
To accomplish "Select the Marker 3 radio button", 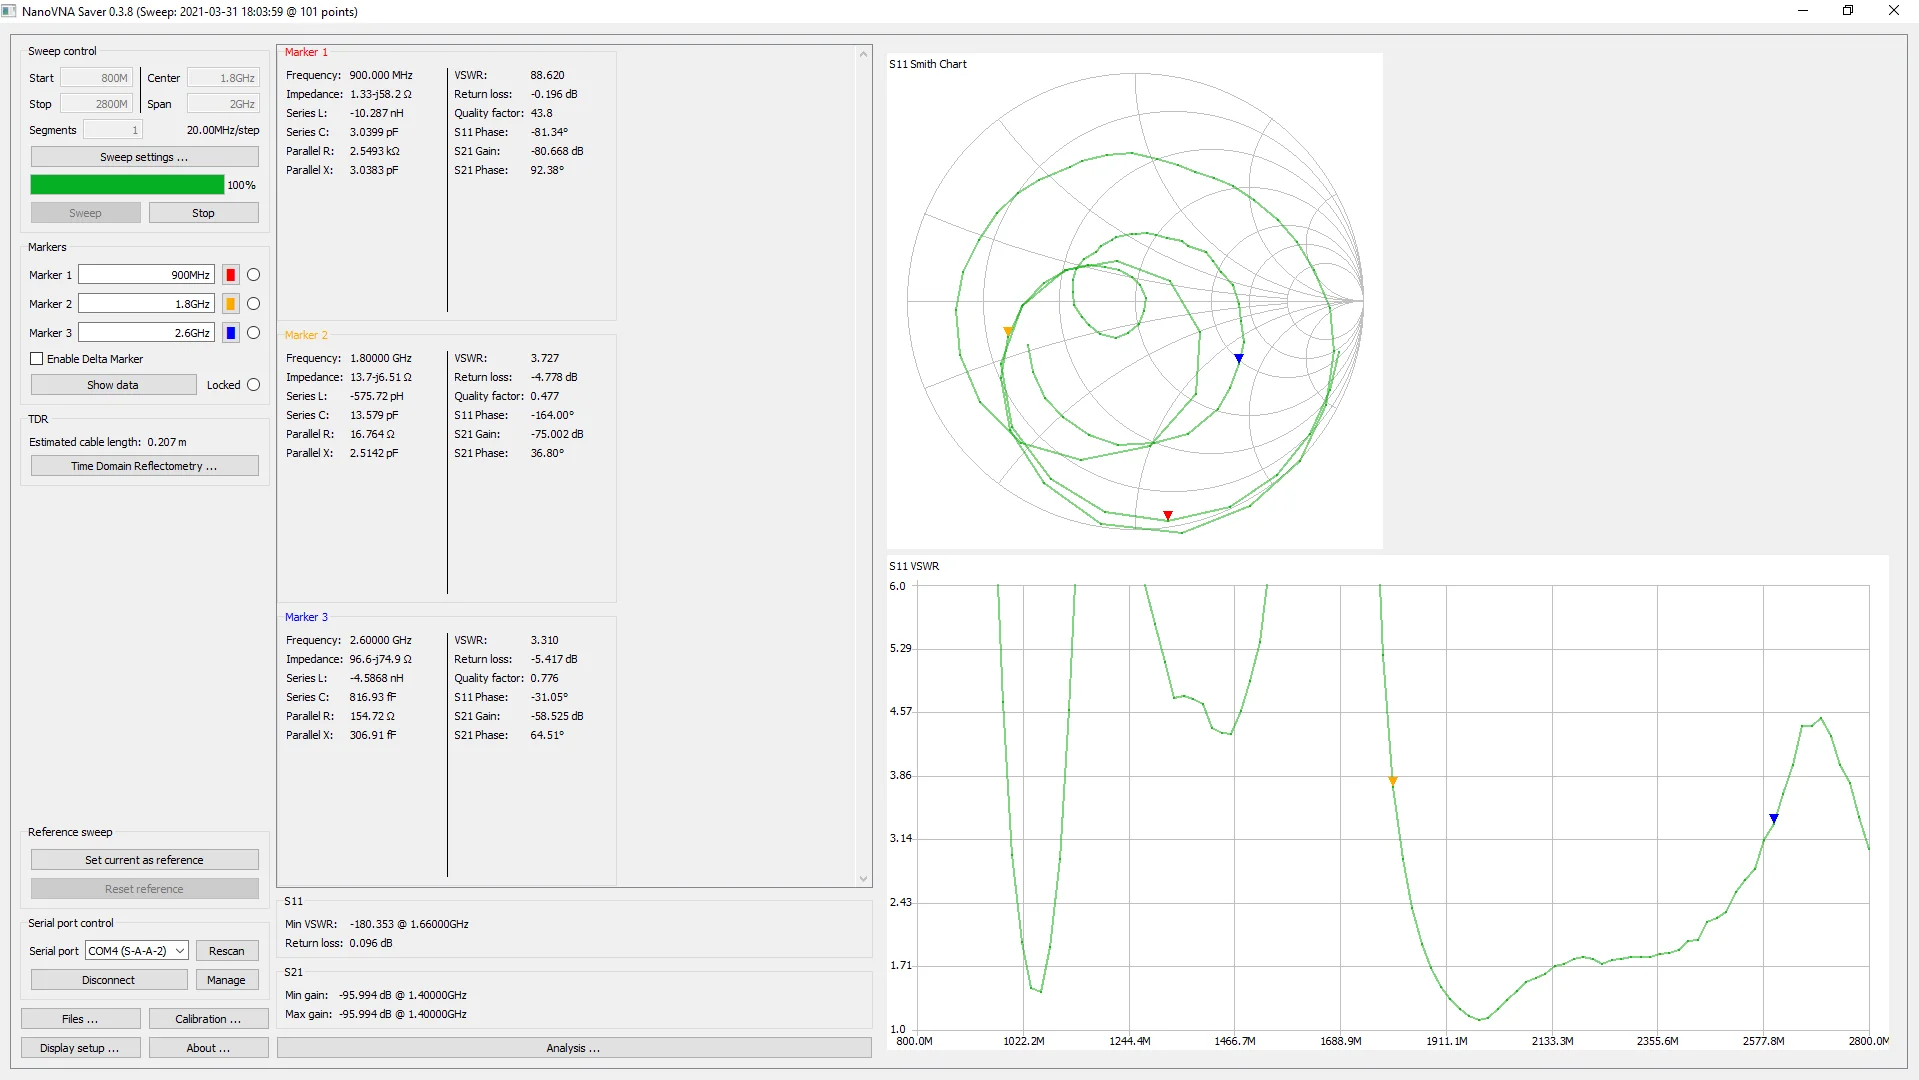I will click(x=253, y=333).
